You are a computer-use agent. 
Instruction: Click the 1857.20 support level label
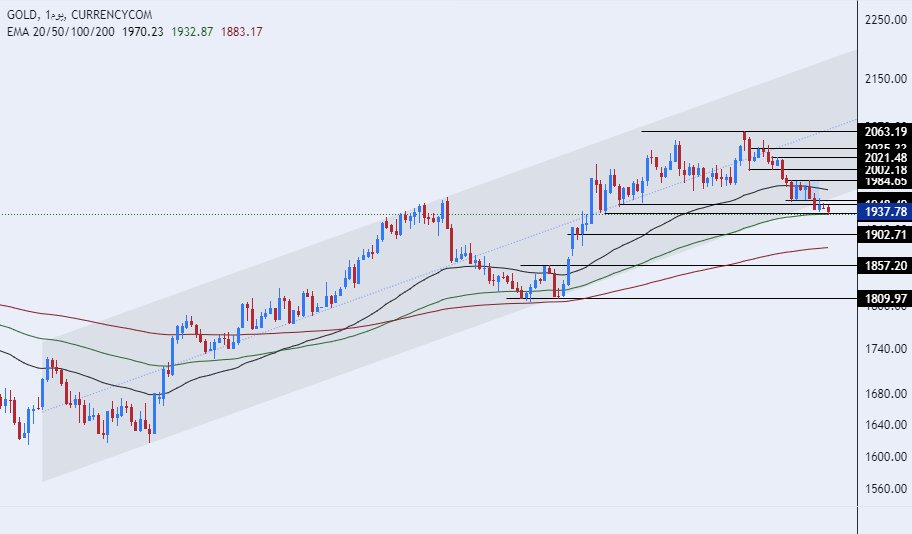coord(885,266)
